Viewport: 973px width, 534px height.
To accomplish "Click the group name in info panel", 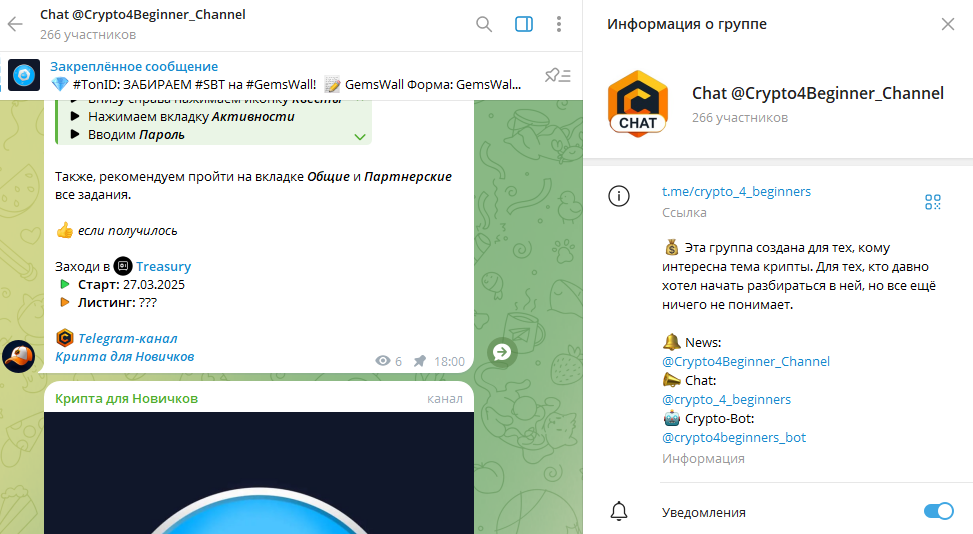I will (818, 93).
